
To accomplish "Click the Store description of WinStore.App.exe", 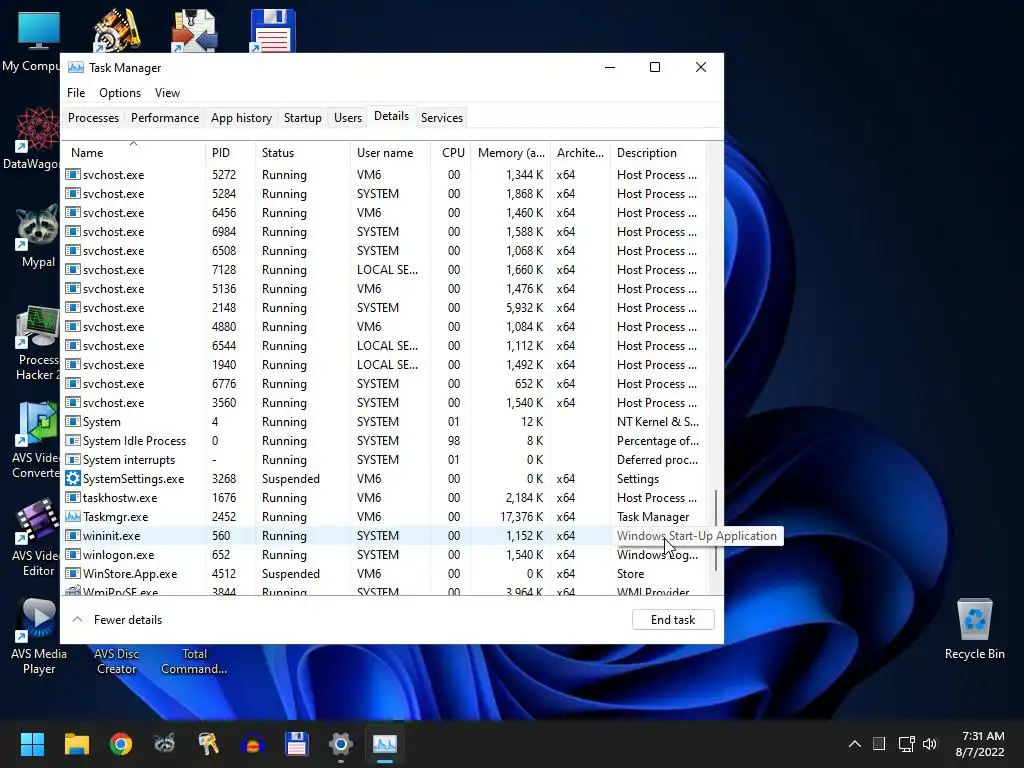I will [x=630, y=573].
